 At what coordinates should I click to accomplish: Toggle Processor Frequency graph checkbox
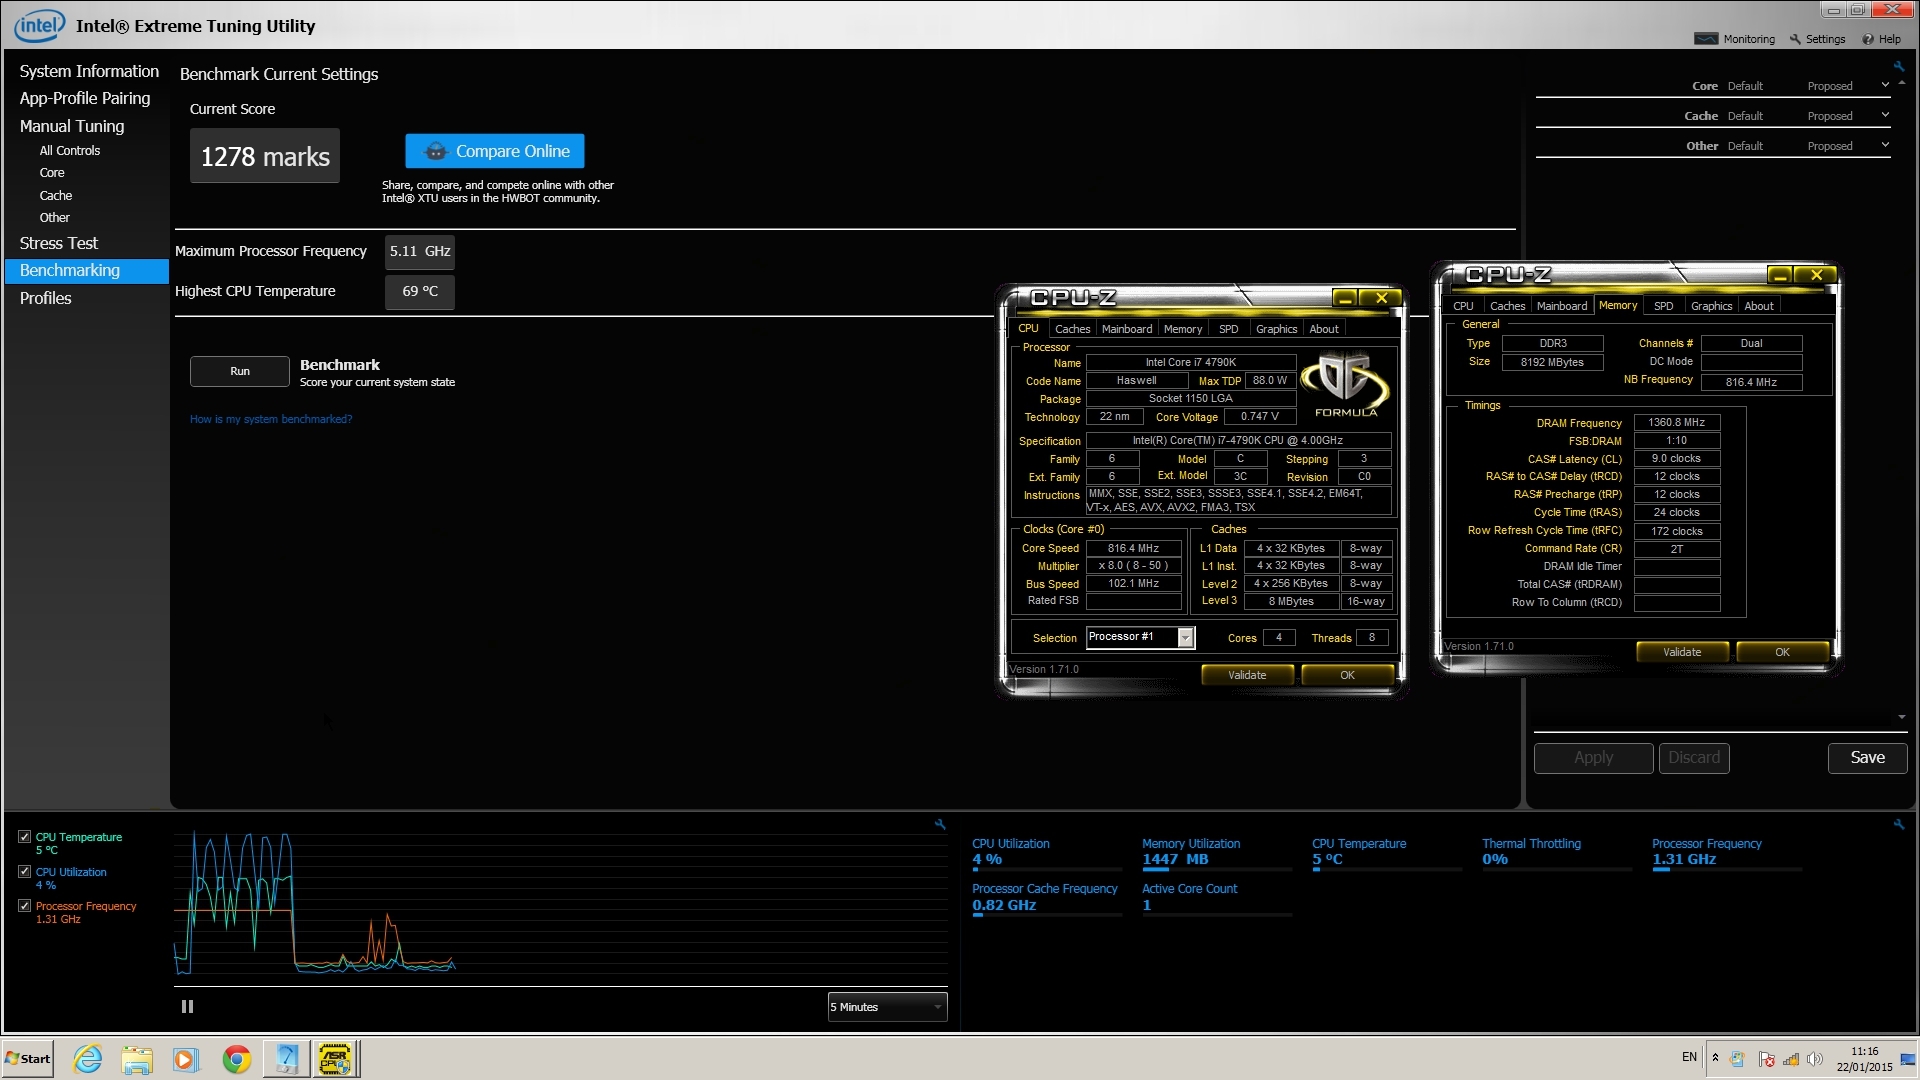tap(25, 906)
